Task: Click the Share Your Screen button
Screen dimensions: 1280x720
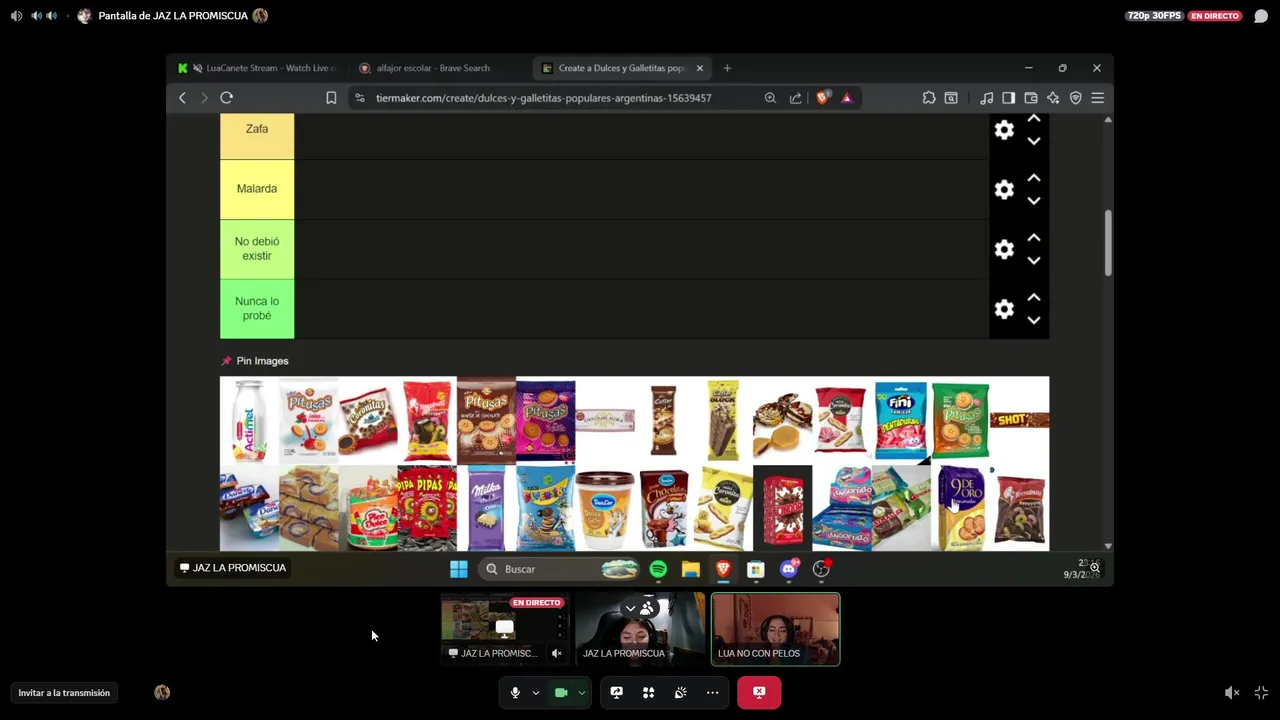Action: [616, 692]
